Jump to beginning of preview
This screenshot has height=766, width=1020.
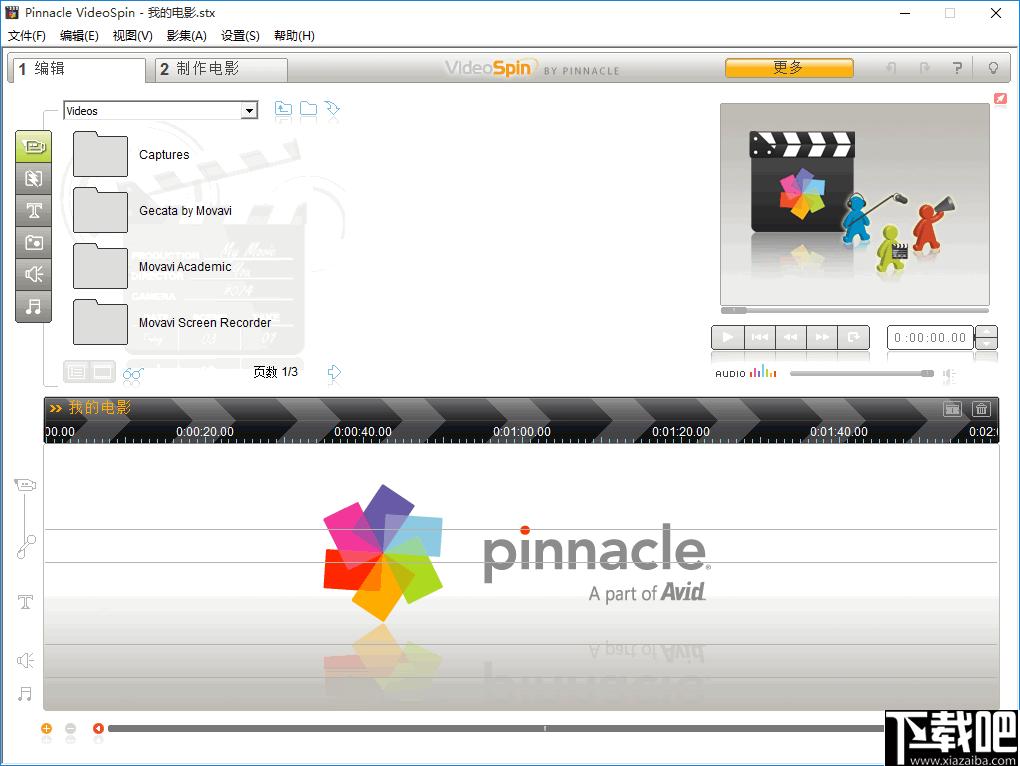point(759,337)
